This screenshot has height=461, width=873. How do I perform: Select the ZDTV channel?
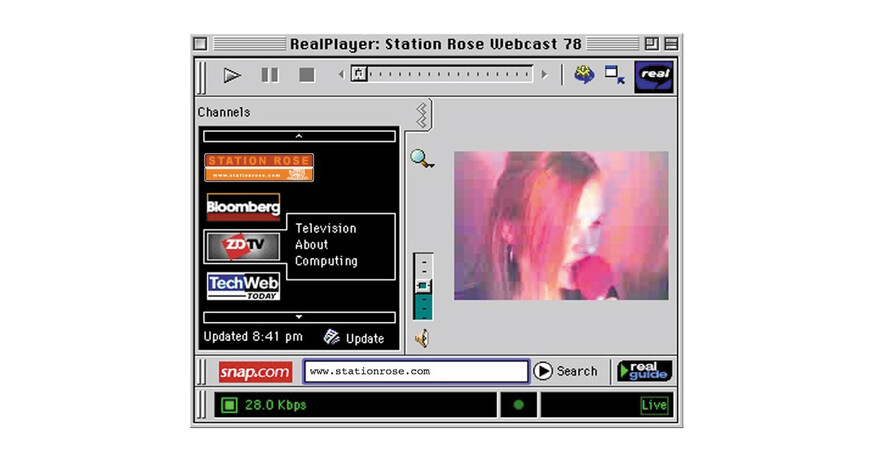[x=243, y=246]
